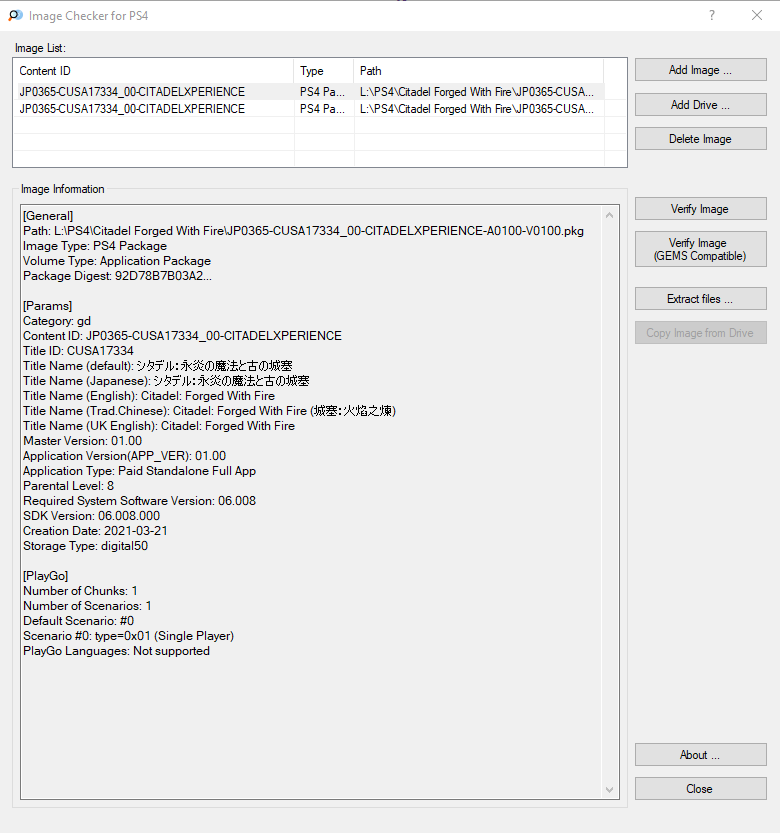Click first row PS4 Pa... type cell
The width and height of the screenshot is (780, 833).
[x=322, y=92]
